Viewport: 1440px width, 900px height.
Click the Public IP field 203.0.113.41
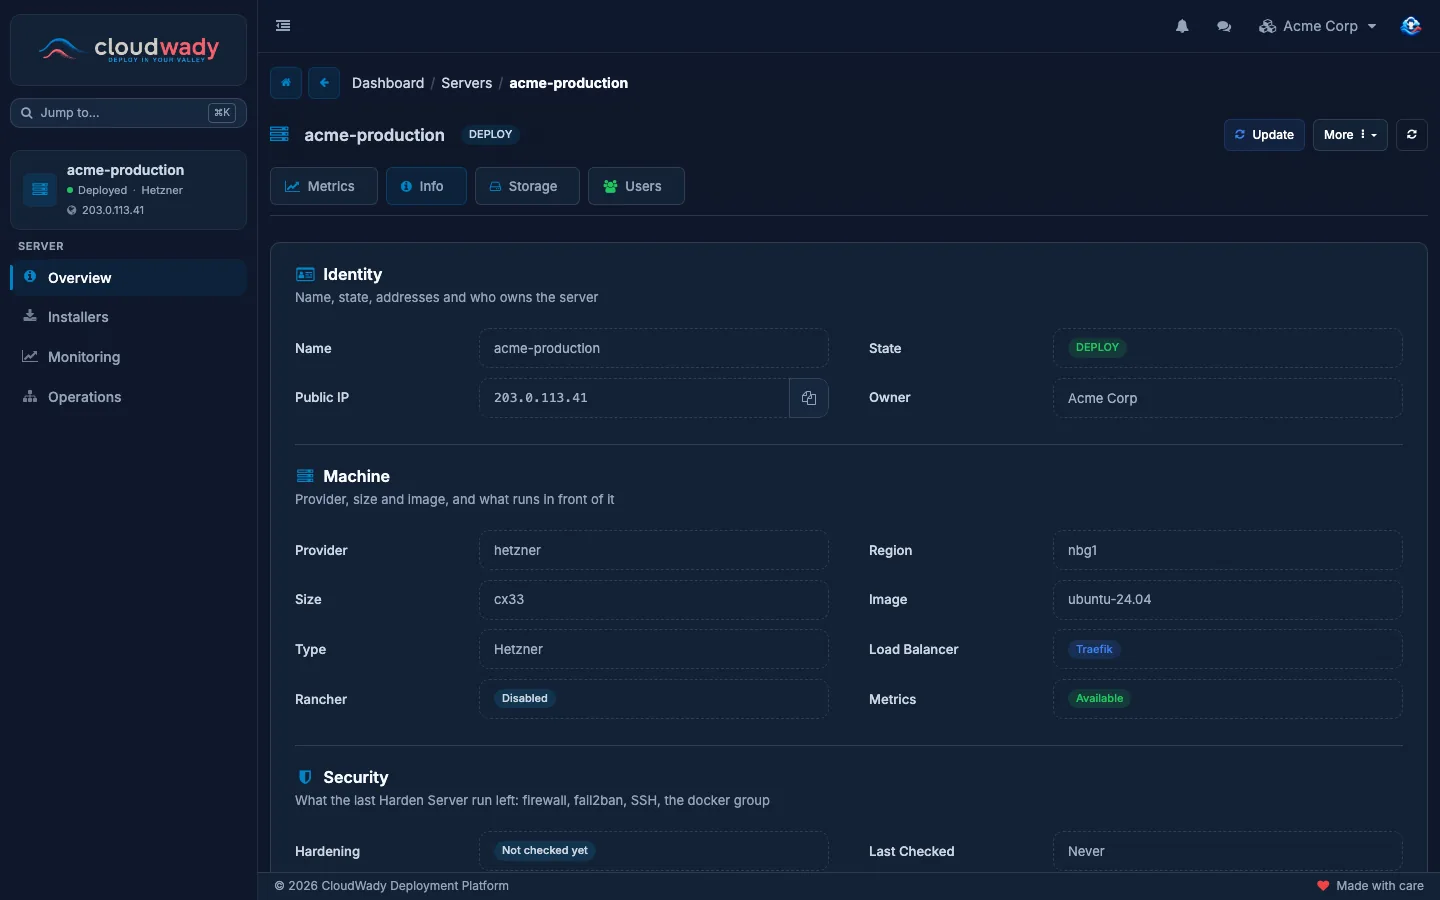(634, 398)
